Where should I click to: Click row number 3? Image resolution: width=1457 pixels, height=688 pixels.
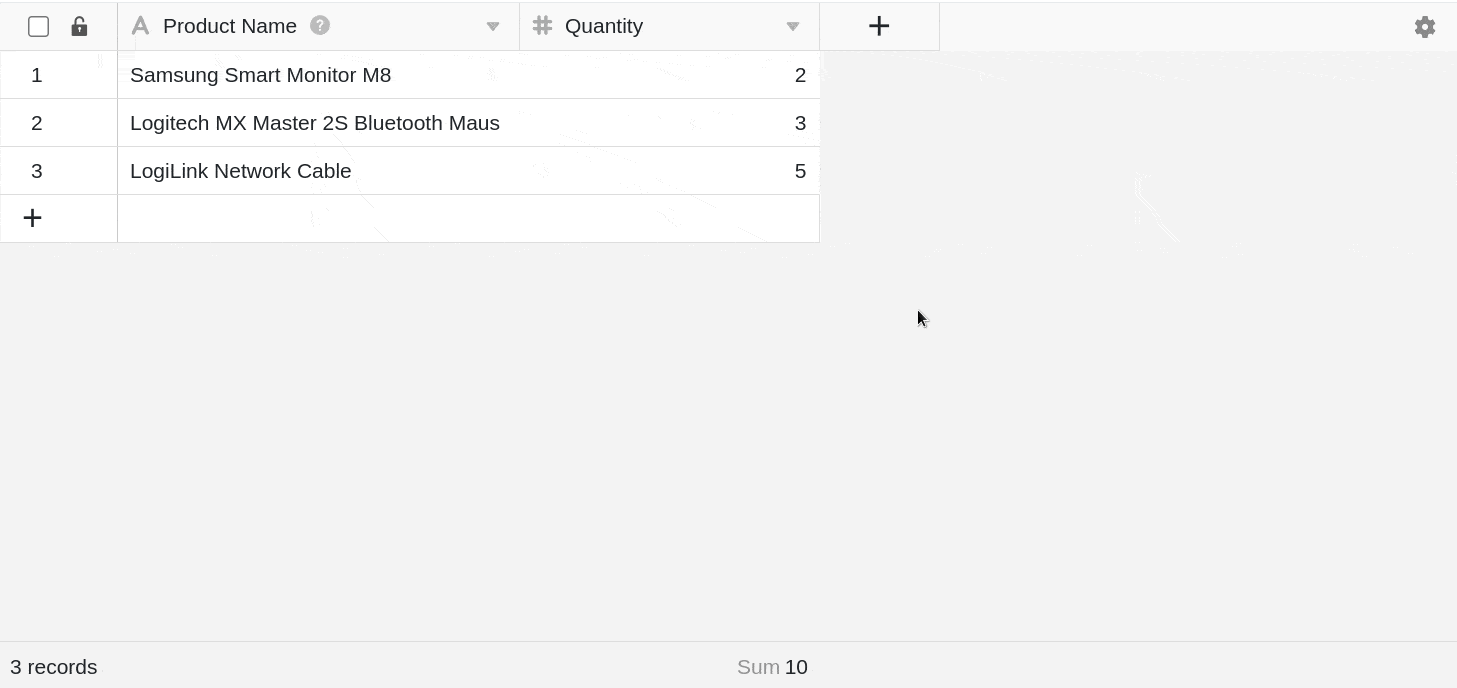click(37, 171)
